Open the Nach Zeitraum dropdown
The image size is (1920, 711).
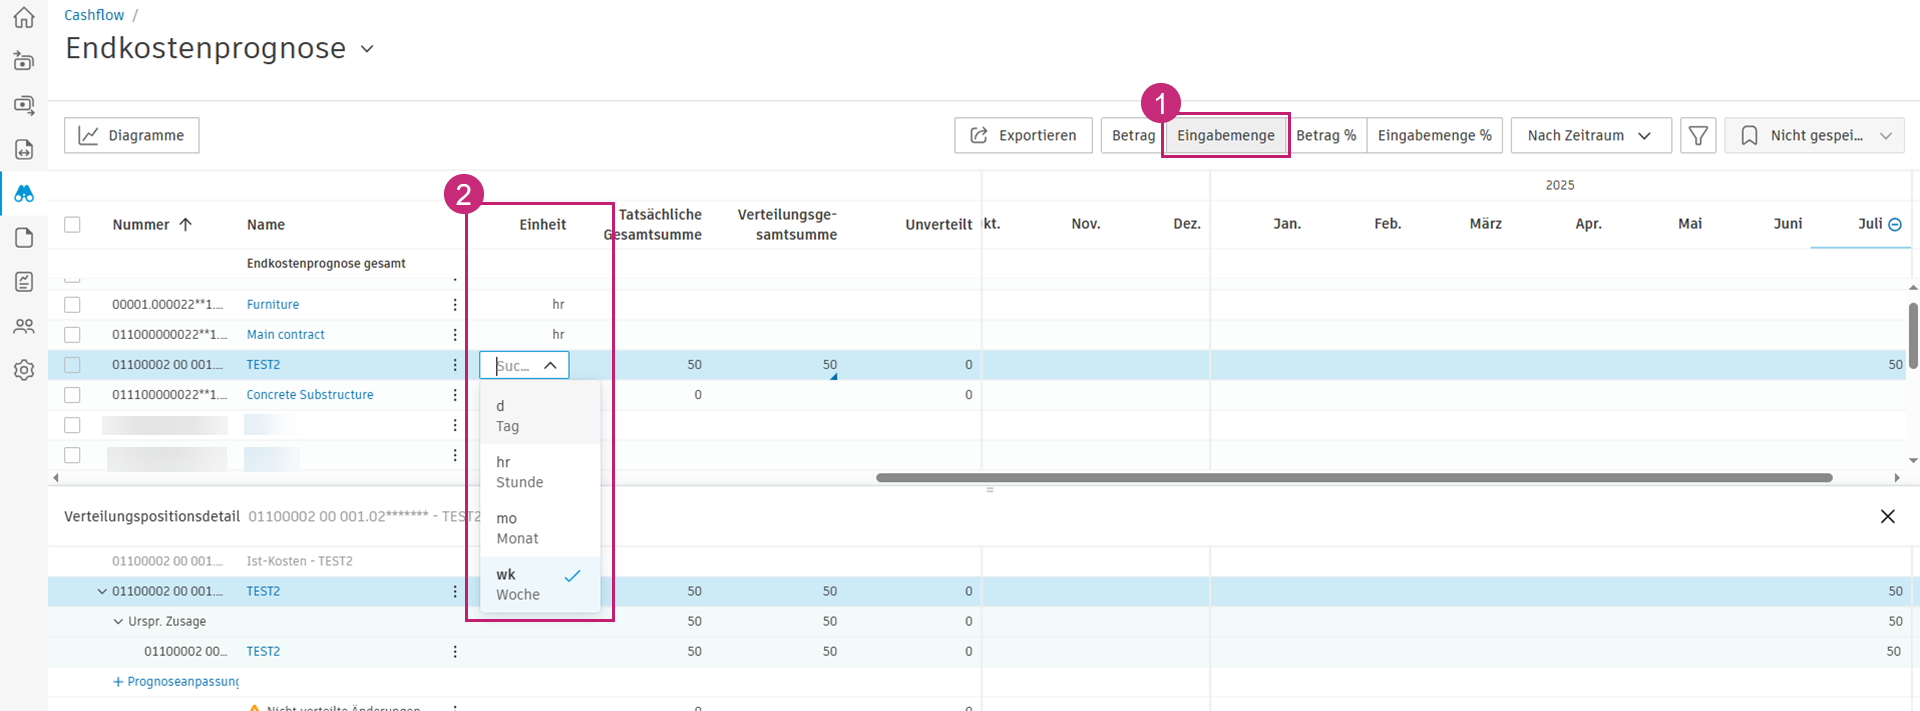coord(1590,135)
